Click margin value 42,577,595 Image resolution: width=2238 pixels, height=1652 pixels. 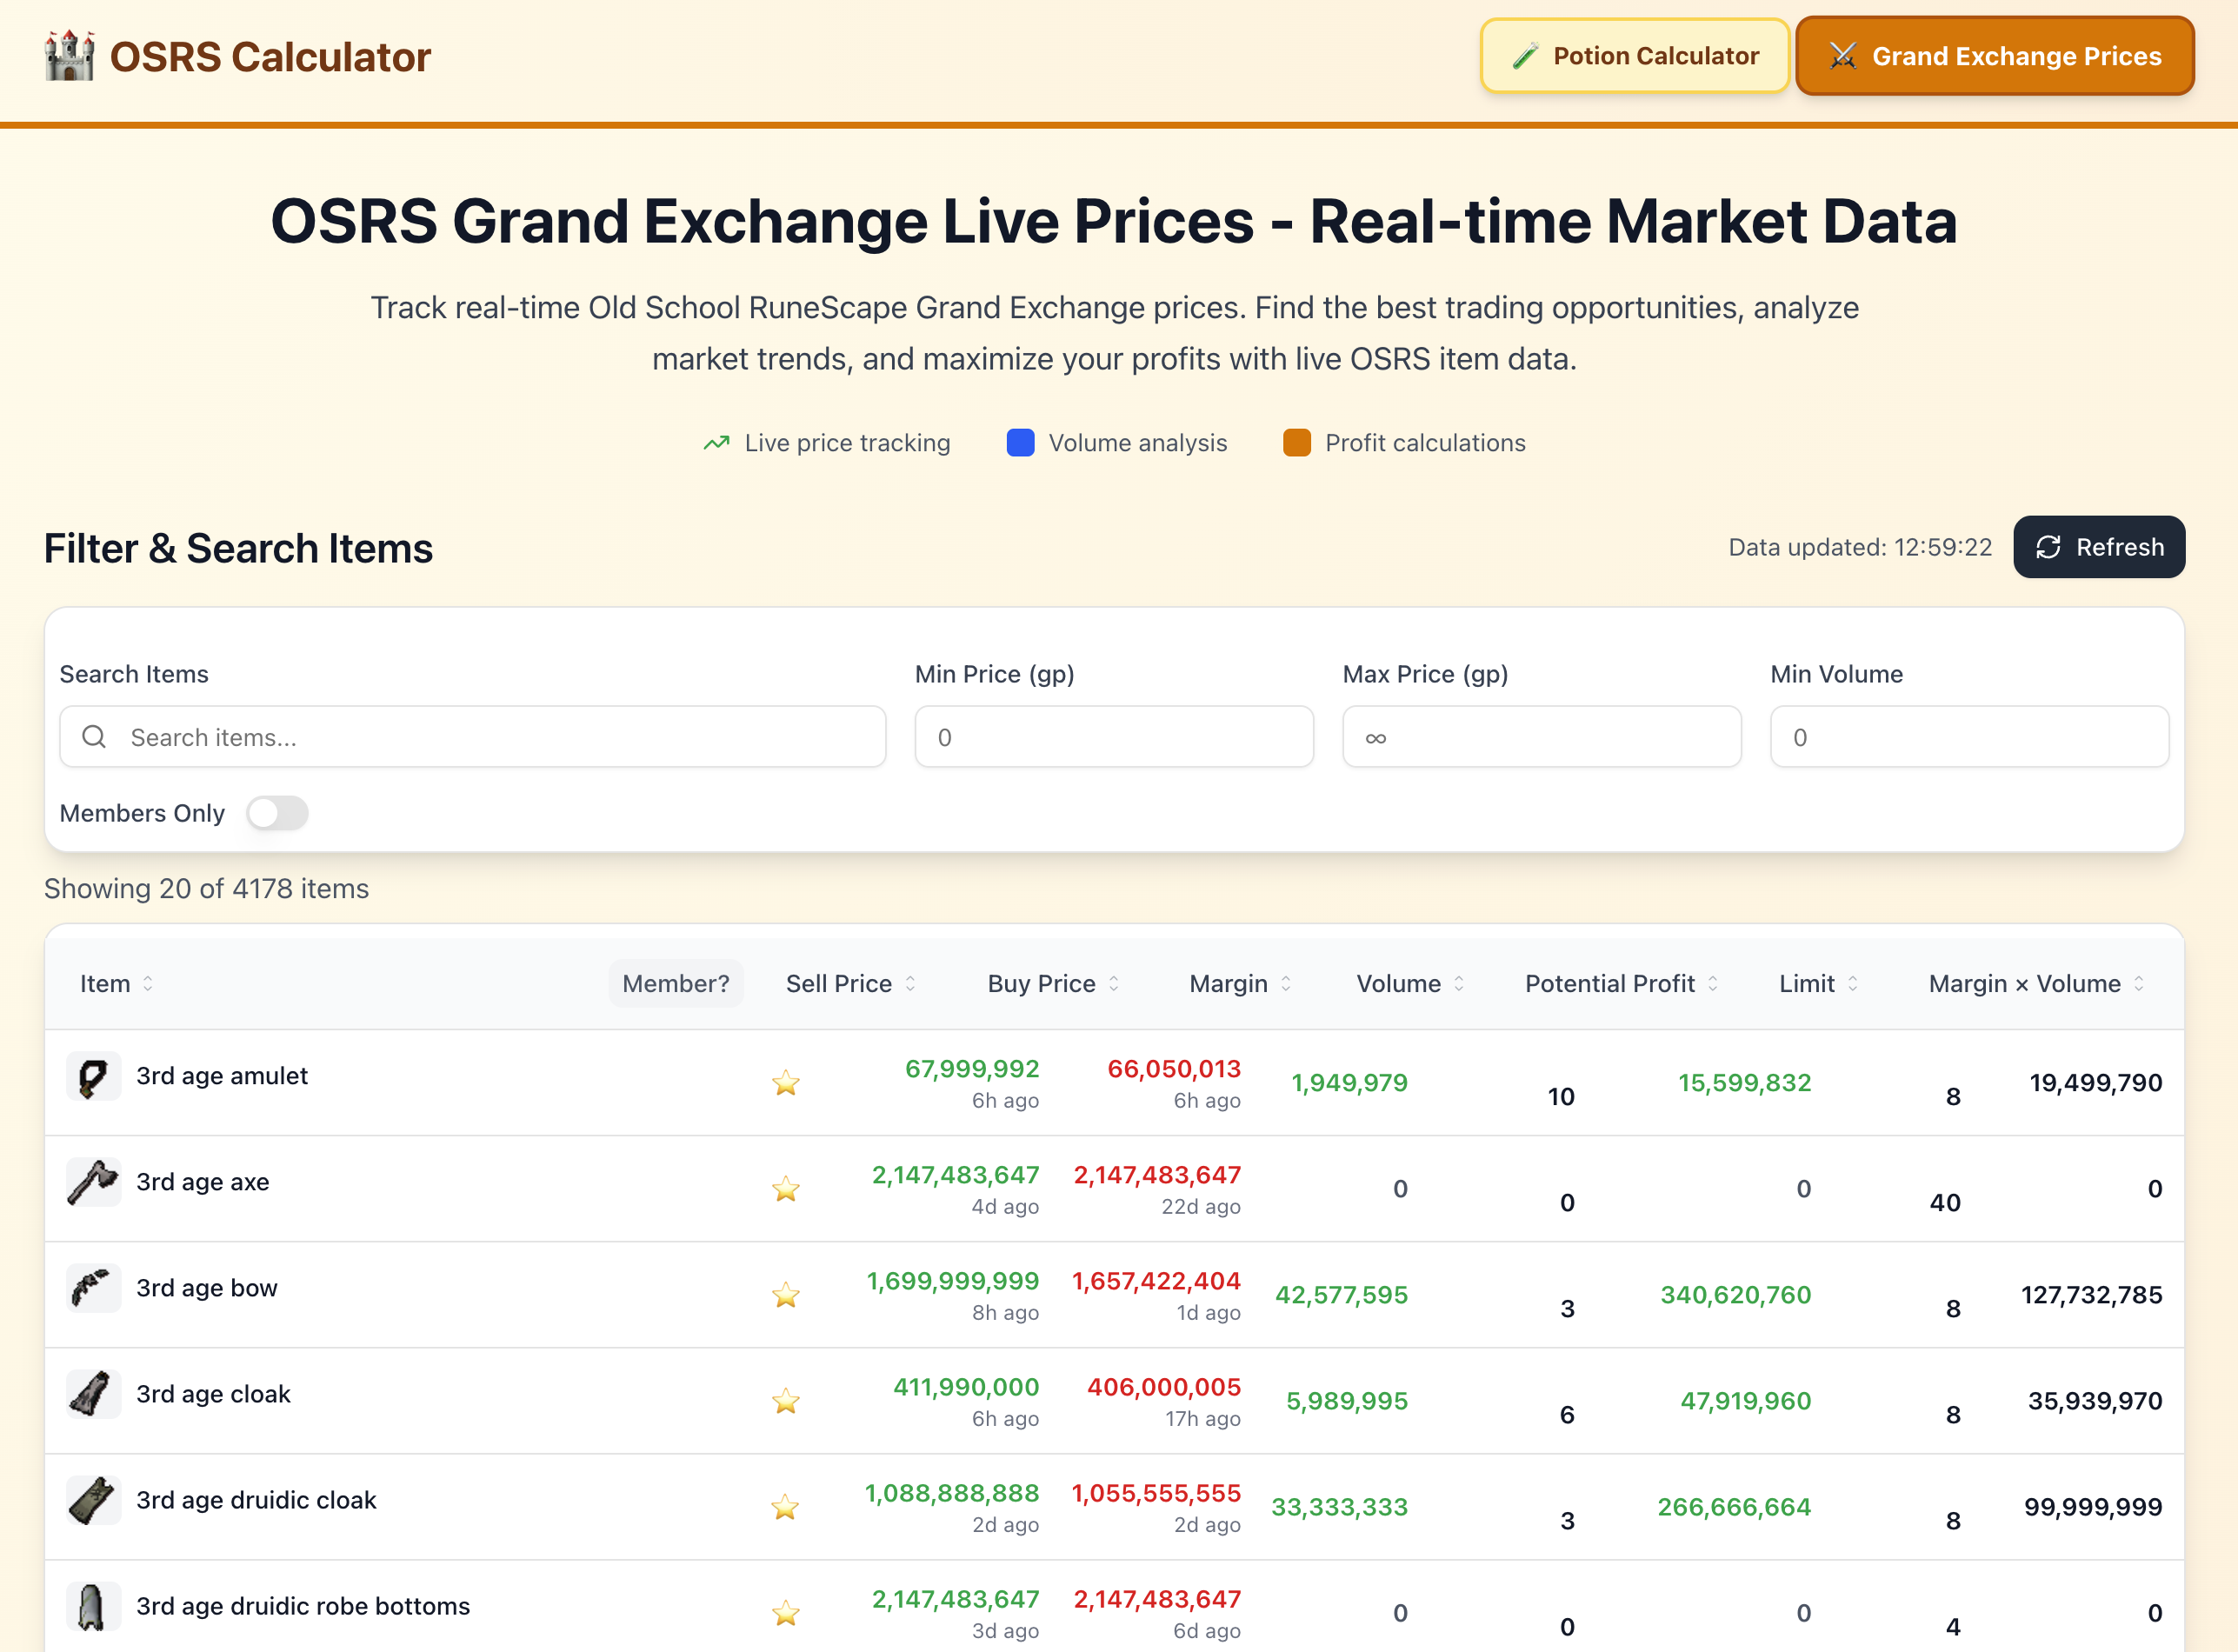1341,1295
